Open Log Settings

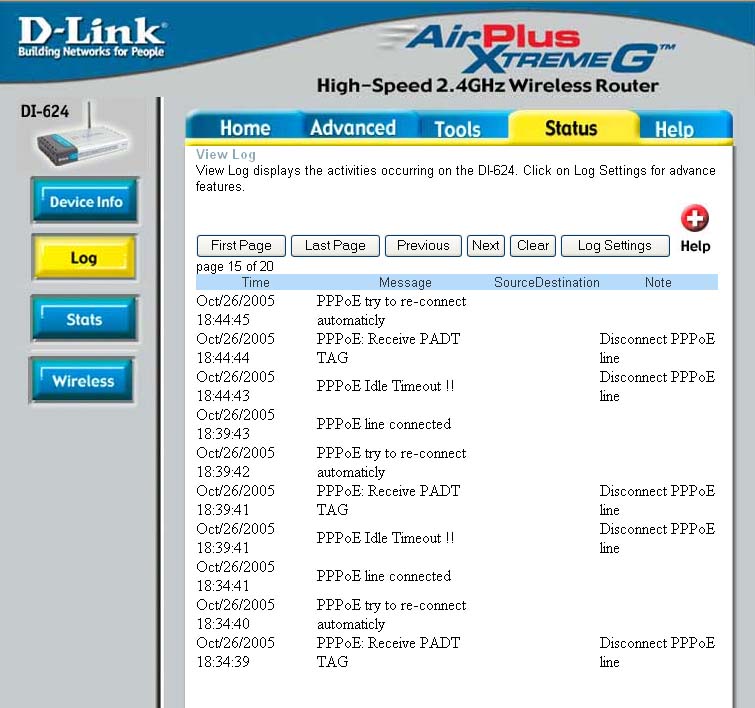615,246
